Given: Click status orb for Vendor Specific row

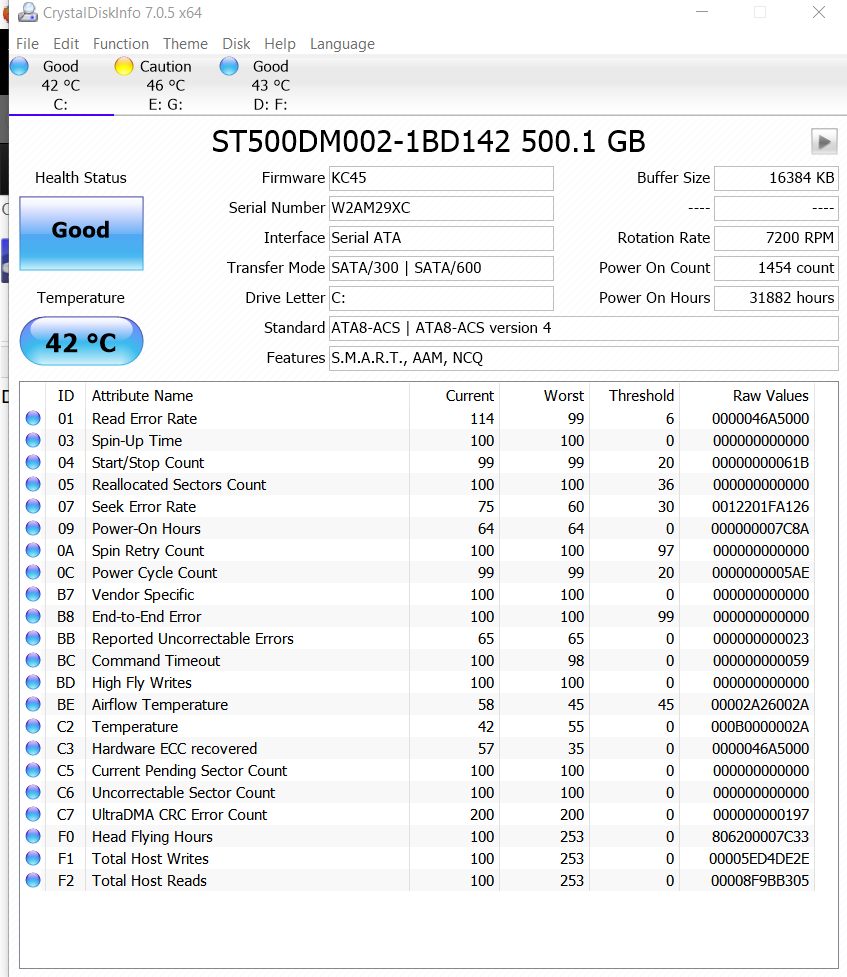Looking at the screenshot, I should pyautogui.click(x=33, y=594).
